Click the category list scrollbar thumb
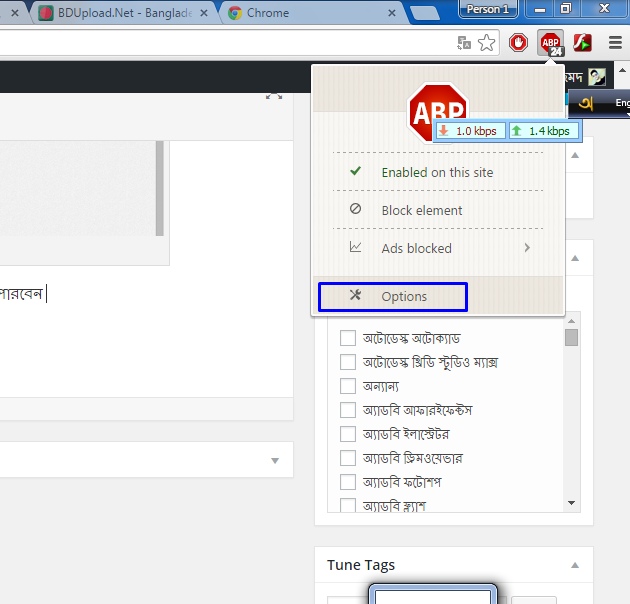 571,337
